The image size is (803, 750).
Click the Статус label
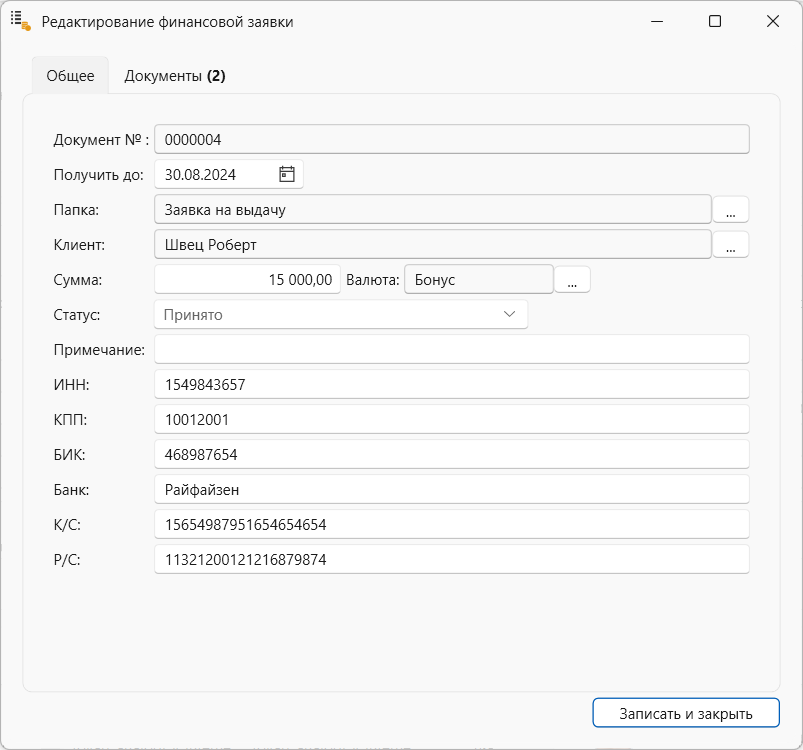pos(77,314)
